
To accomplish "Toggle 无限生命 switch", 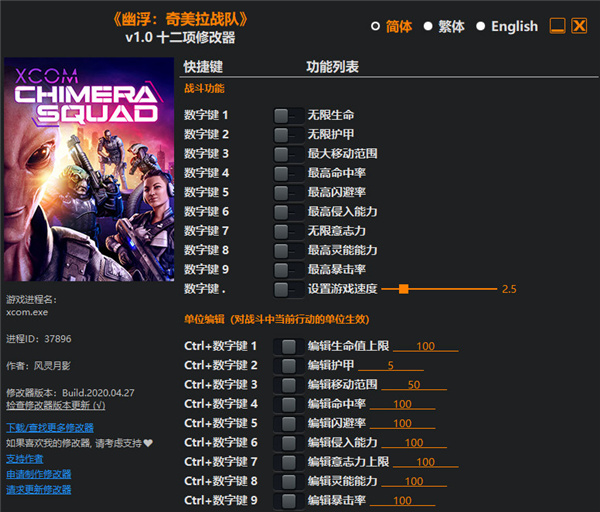I will pos(289,116).
